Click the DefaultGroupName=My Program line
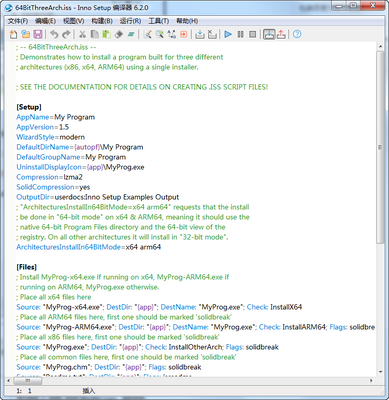Viewport: 389px width, 400px height. [71, 157]
